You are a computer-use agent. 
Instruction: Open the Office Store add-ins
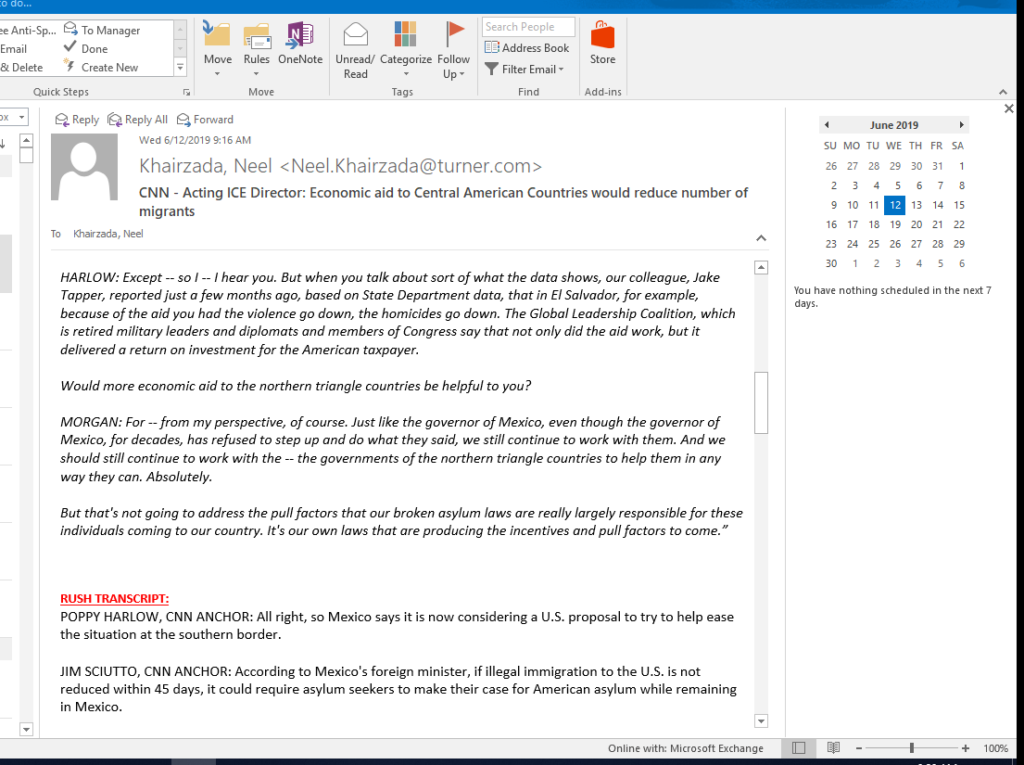[x=602, y=43]
